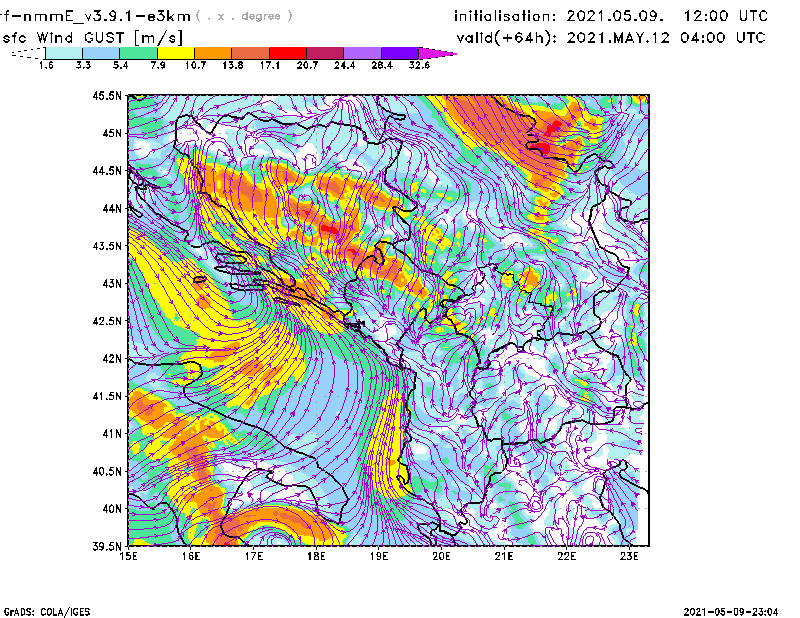Click the '20E' longitude label

(441, 556)
